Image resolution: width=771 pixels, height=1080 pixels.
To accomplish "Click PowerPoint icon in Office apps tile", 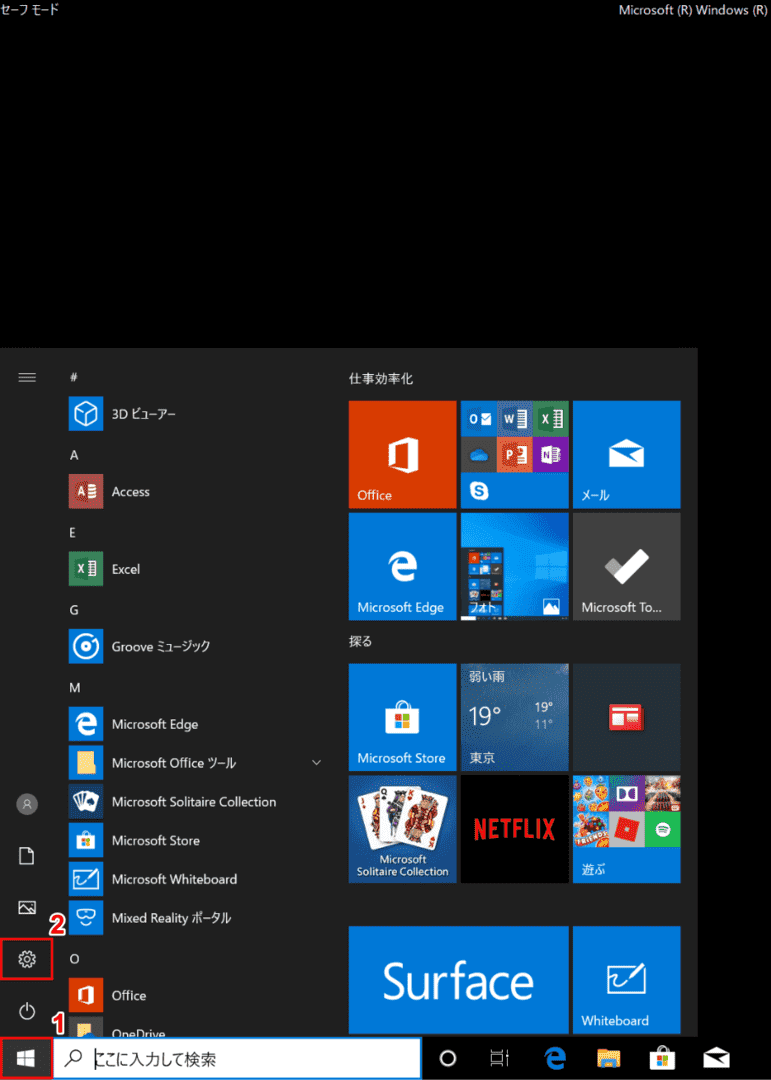I will 515,455.
